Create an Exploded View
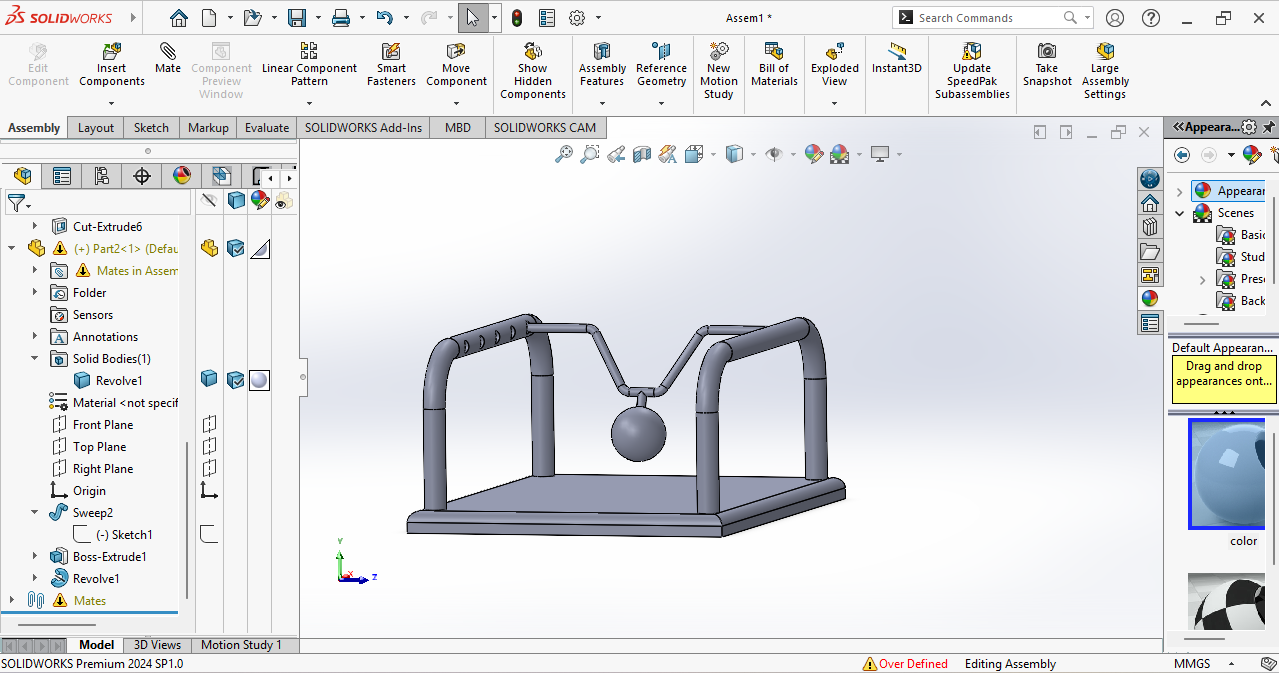The height and width of the screenshot is (673, 1279). click(x=835, y=64)
